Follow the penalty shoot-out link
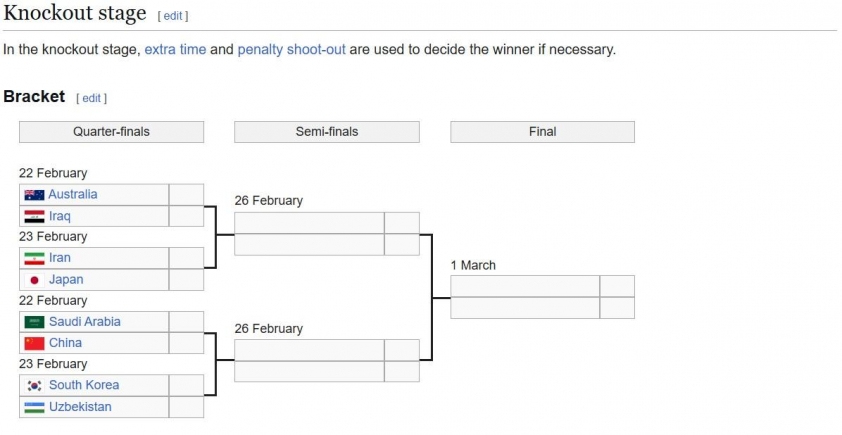Viewport: 842px width, 435px height. point(291,49)
